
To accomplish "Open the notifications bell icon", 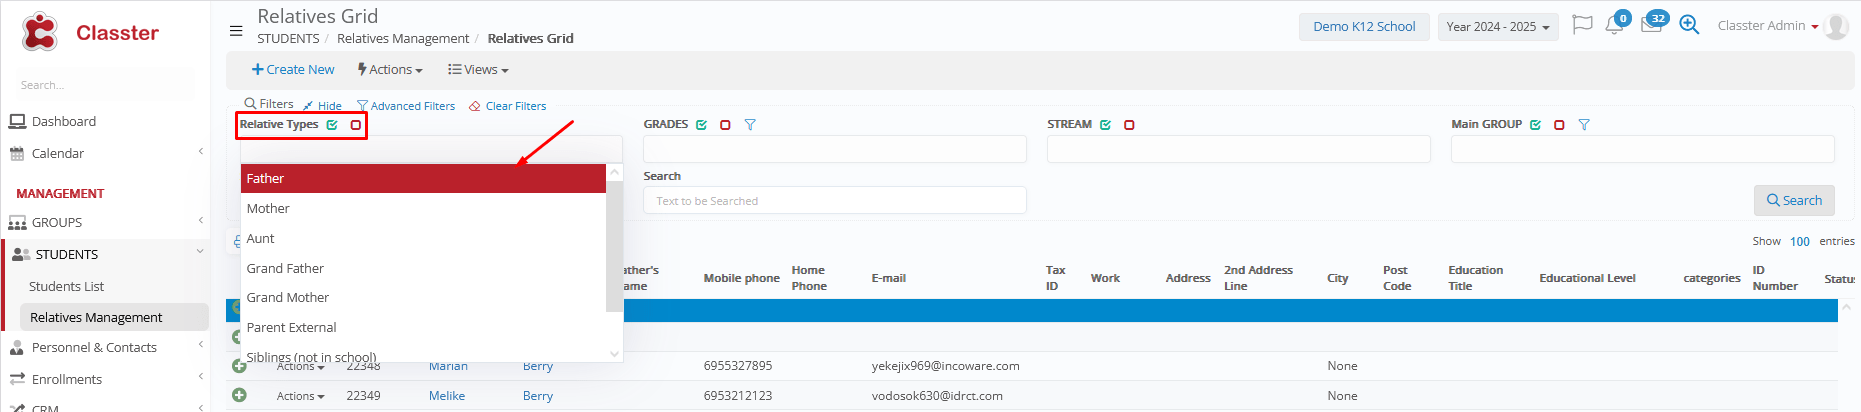I will pos(1613,26).
